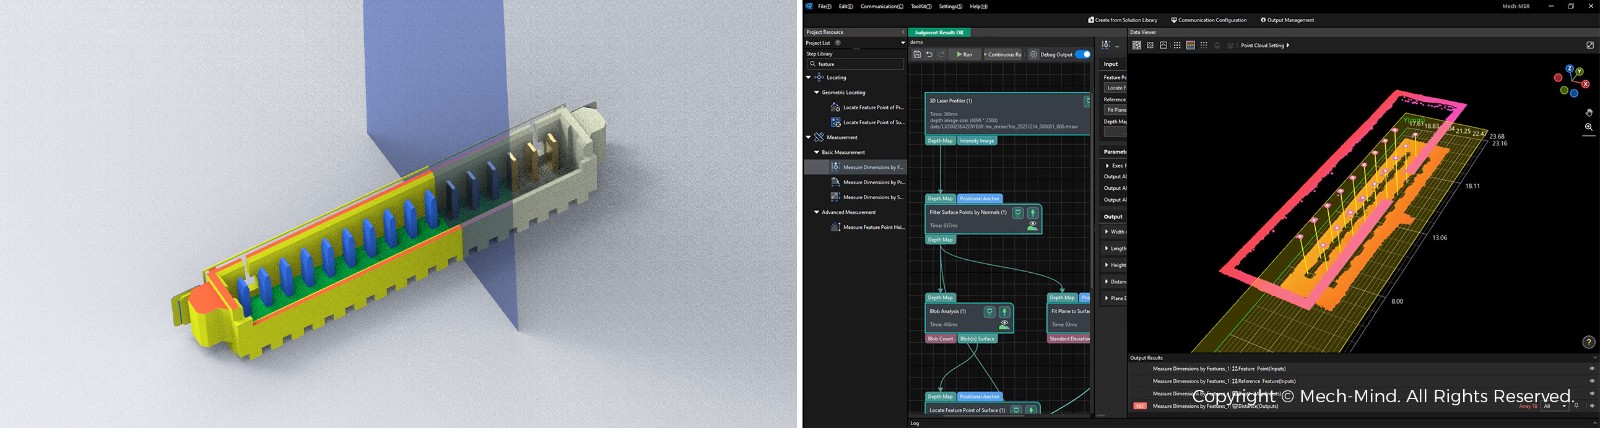Click the 3D axis orientation gizmo

1571,81
